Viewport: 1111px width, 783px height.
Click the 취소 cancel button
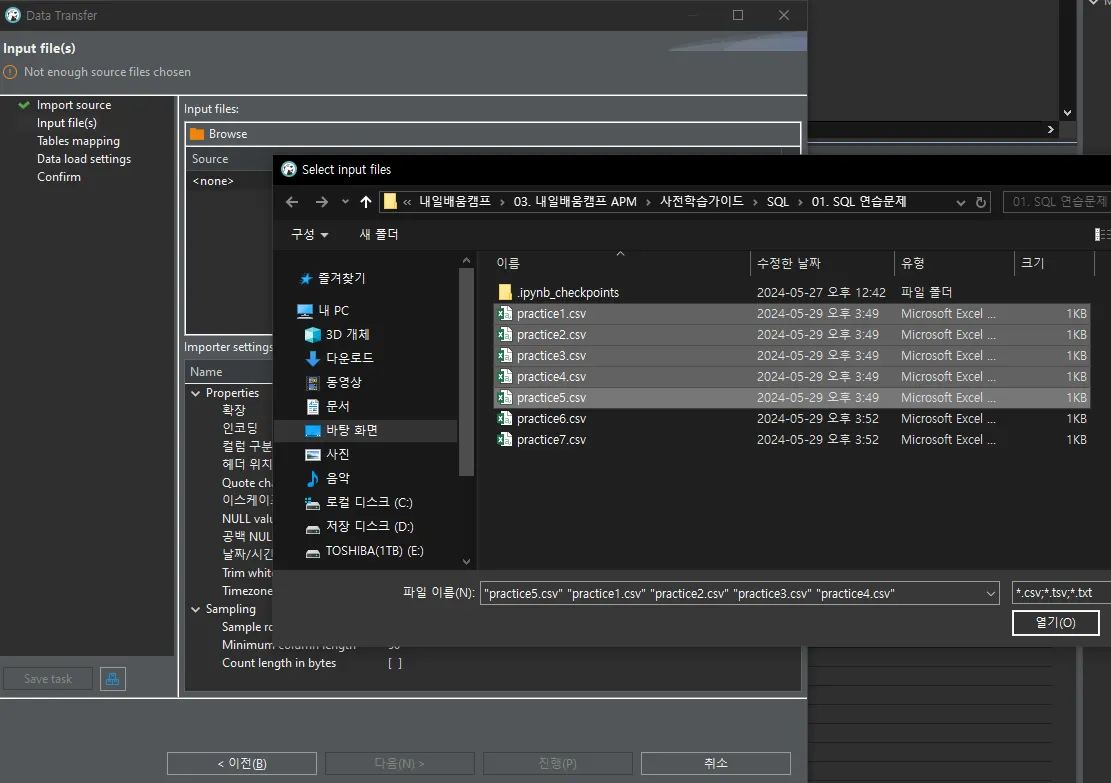click(x=715, y=763)
